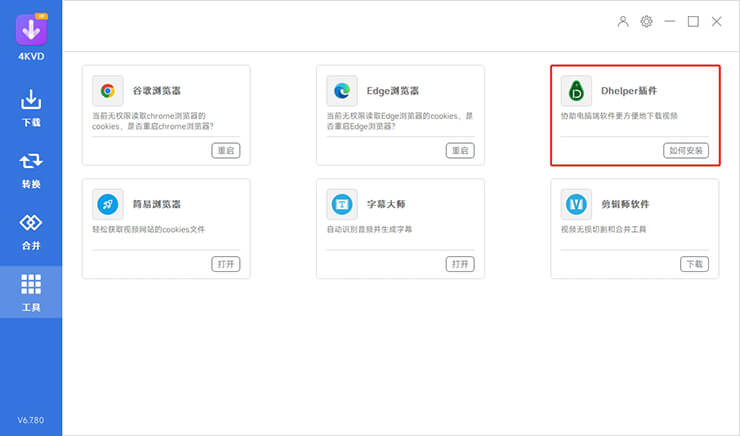Screen dimensions: 740x436
Task: Open the 合并 merge section
Action: (x=31, y=232)
